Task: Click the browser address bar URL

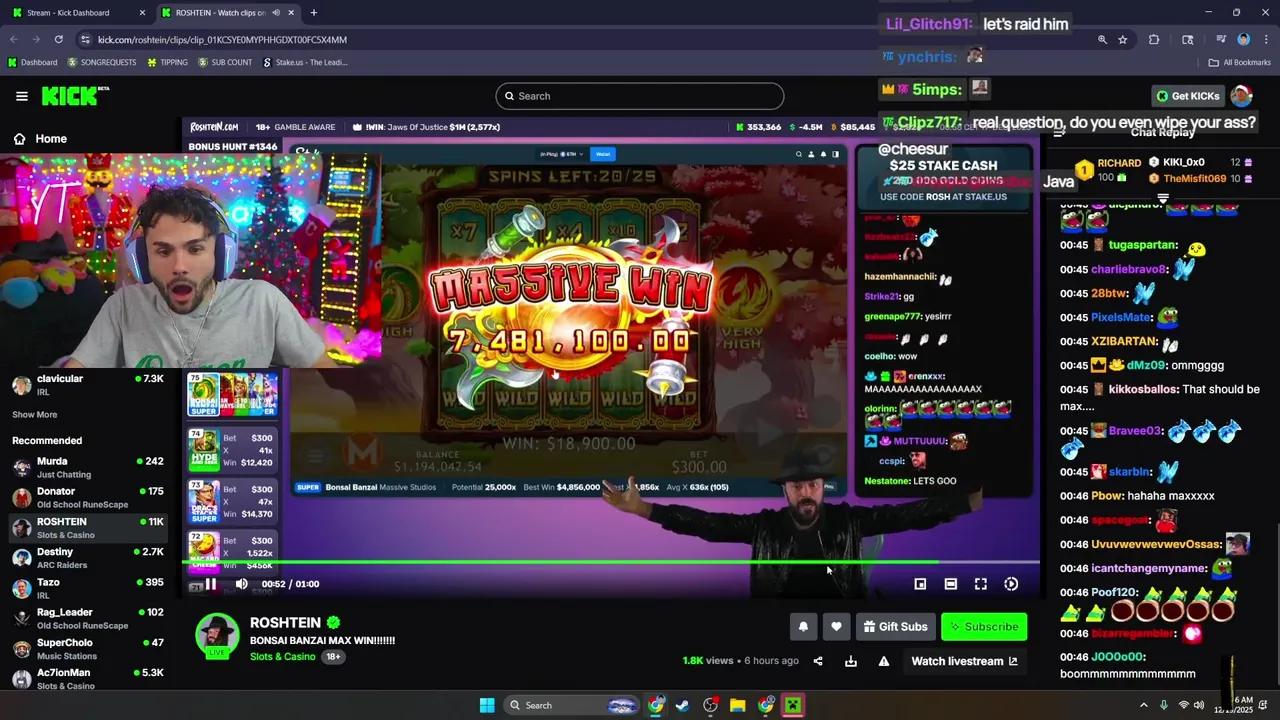Action: 222,39
